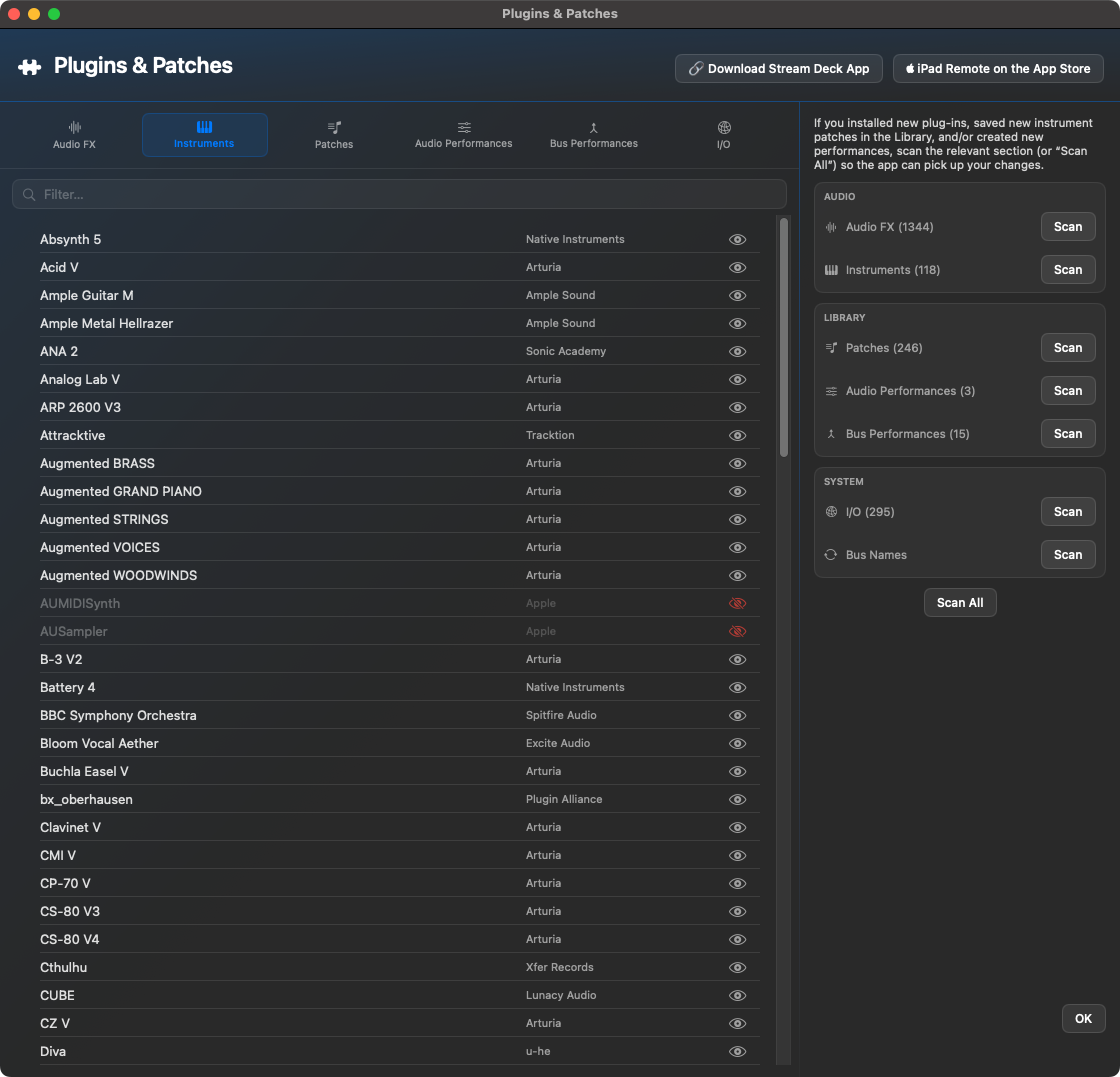Click into the Filter search field
1120x1077 pixels.
pos(399,194)
